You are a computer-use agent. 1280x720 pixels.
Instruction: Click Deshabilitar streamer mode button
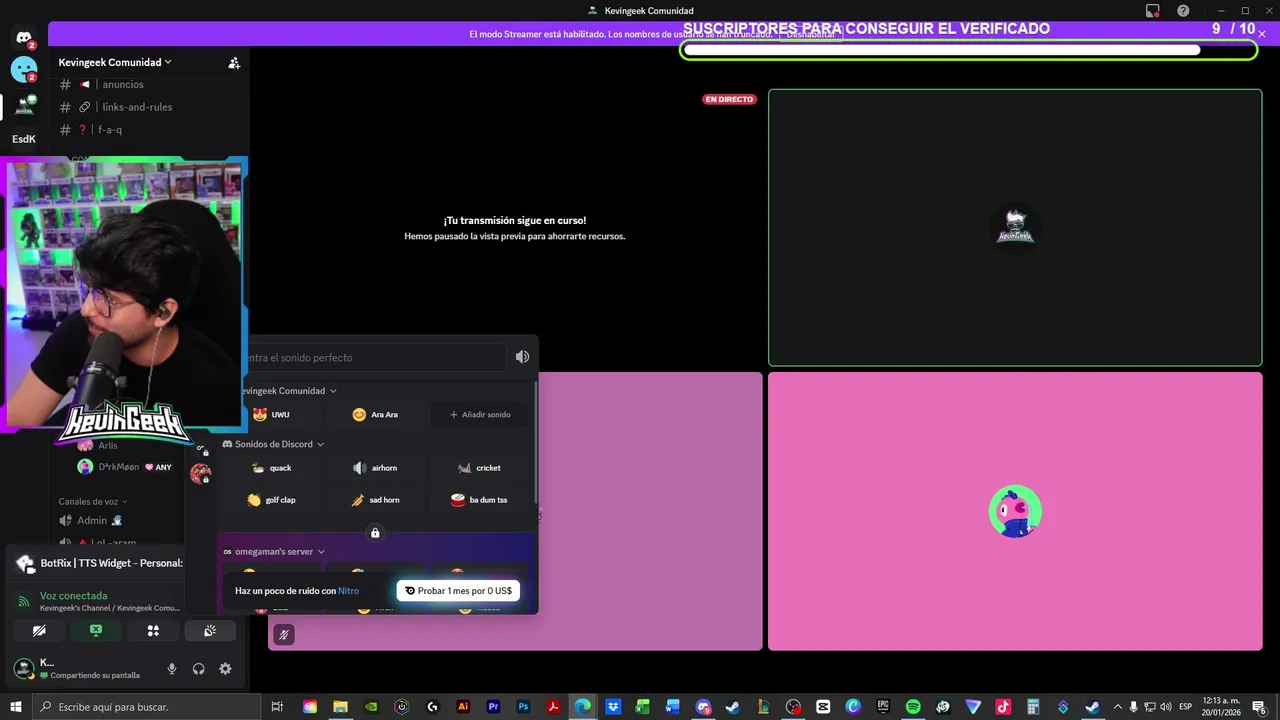click(810, 34)
